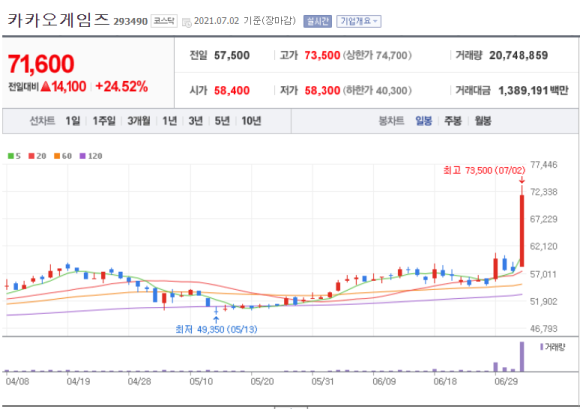The width and height of the screenshot is (580, 409).
Task: Click the 하한가 40,300 text
Action: click(x=377, y=91)
